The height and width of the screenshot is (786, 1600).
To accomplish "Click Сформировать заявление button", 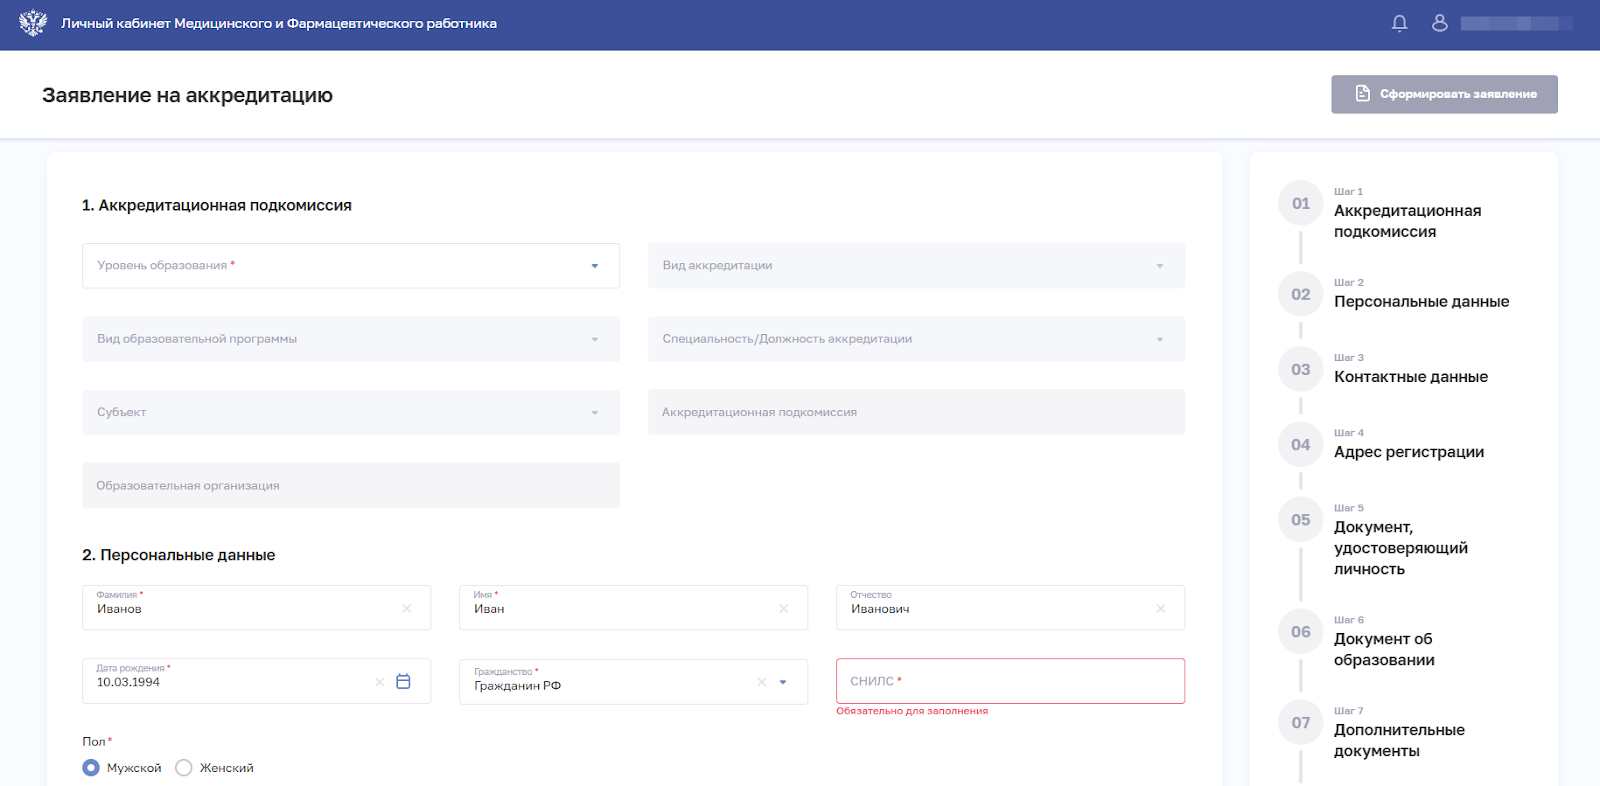I will click(1444, 94).
